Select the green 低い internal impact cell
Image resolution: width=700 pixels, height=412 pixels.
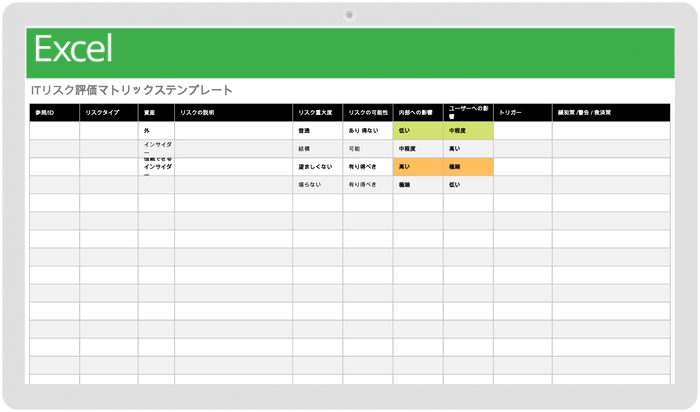(418, 131)
